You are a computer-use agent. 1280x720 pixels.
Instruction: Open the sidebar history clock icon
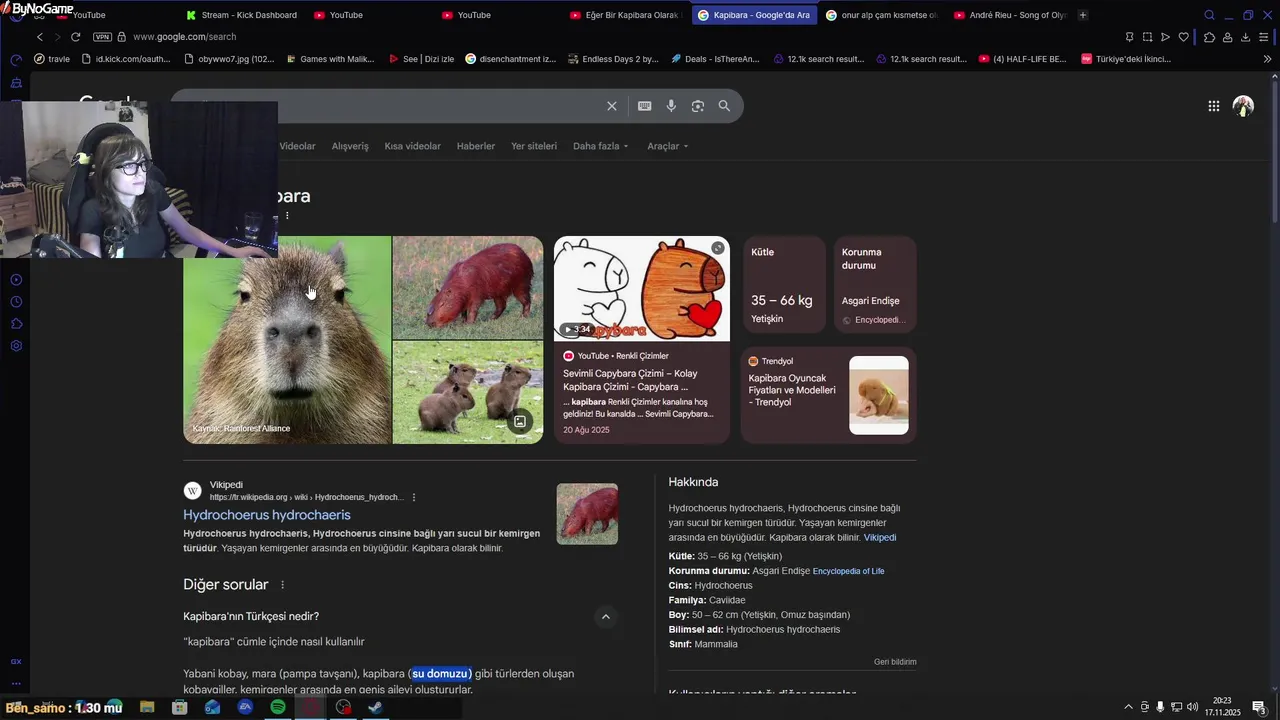pyautogui.click(x=16, y=302)
